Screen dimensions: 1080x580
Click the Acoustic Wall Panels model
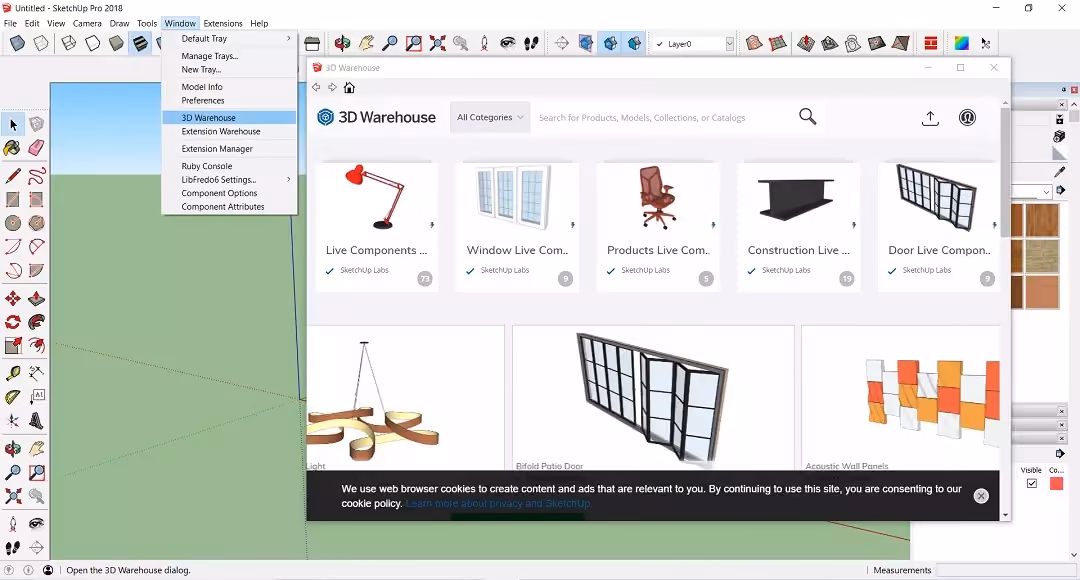coord(901,398)
